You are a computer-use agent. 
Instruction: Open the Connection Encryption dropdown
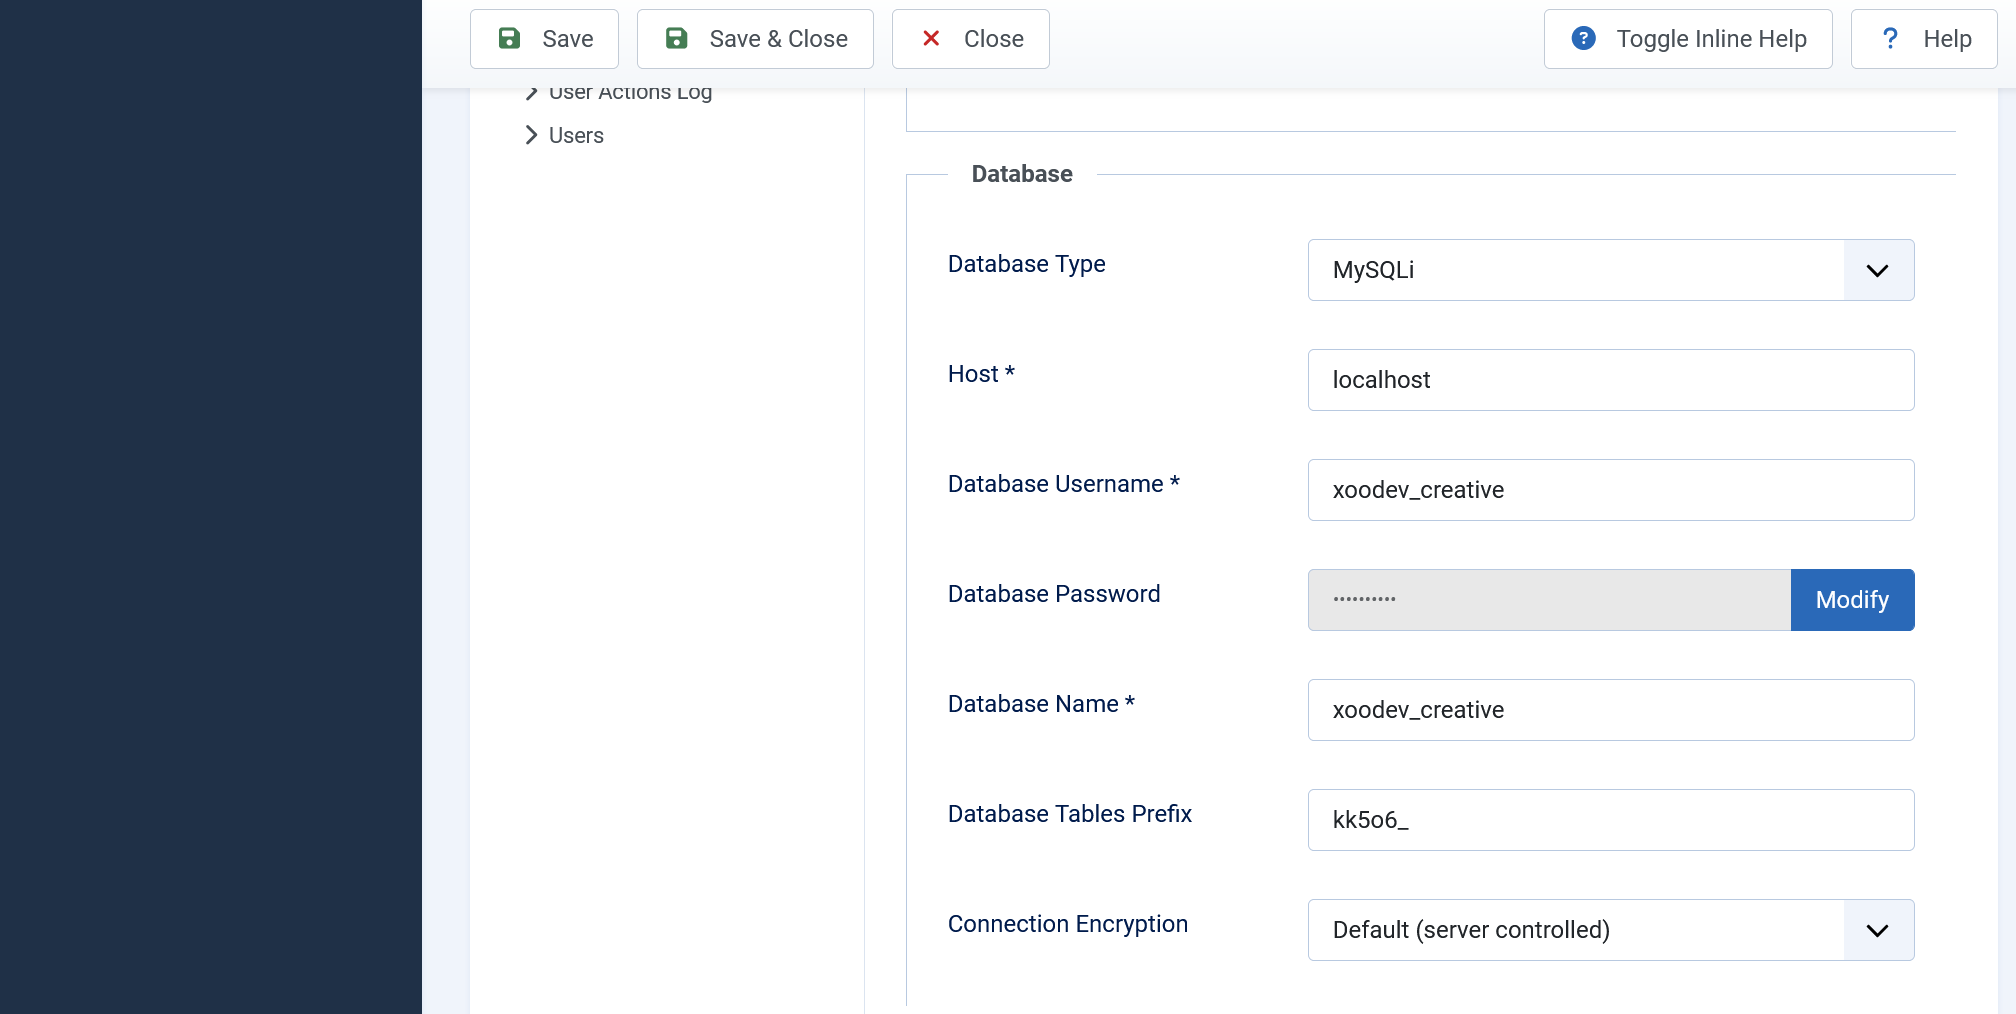pos(1878,930)
